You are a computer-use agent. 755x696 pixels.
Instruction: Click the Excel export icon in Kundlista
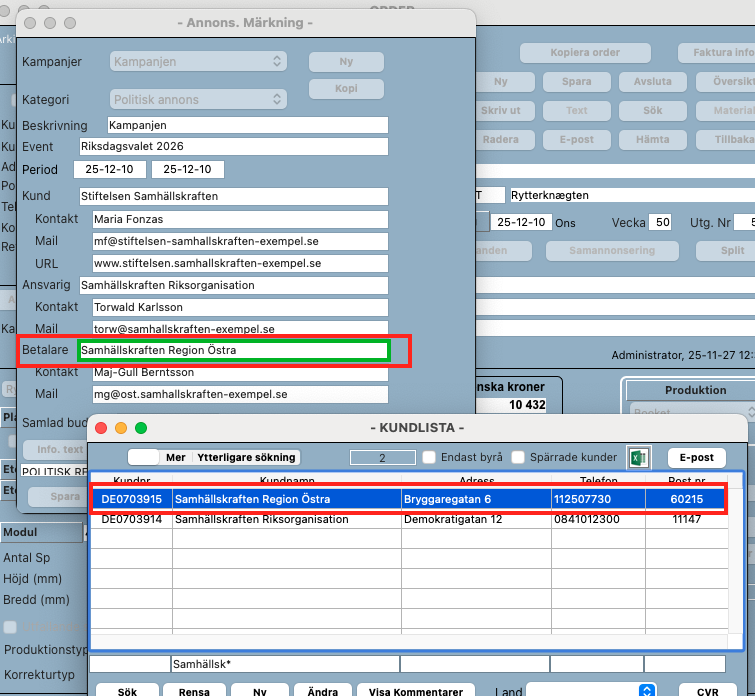pyautogui.click(x=637, y=457)
